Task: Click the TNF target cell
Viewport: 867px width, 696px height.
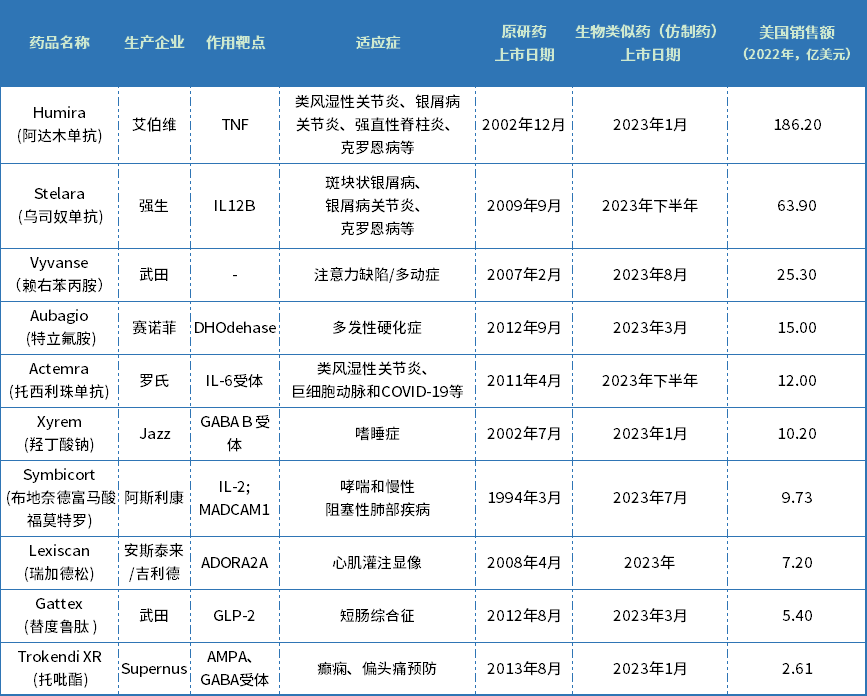Action: [235, 124]
